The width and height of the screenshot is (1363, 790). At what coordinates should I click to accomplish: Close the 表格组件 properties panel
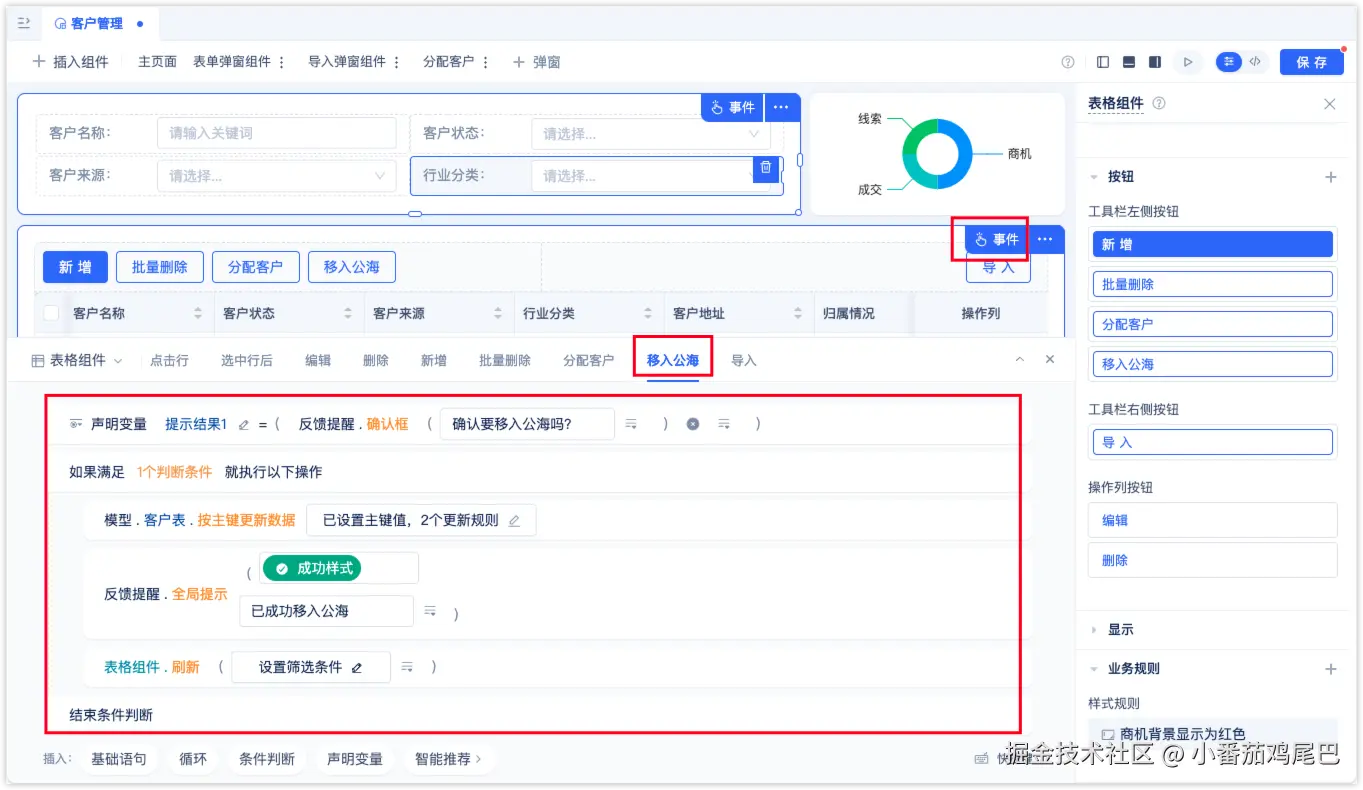(x=1330, y=104)
